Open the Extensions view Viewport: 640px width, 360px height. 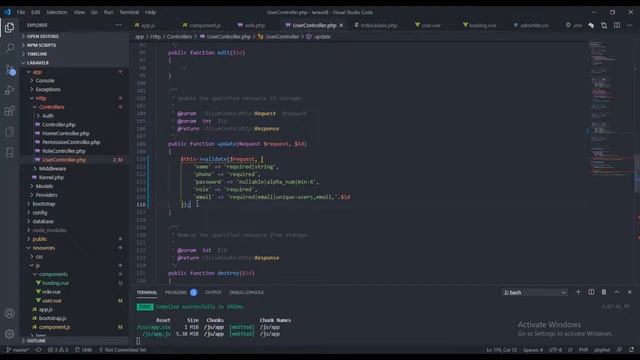pyautogui.click(x=9, y=111)
